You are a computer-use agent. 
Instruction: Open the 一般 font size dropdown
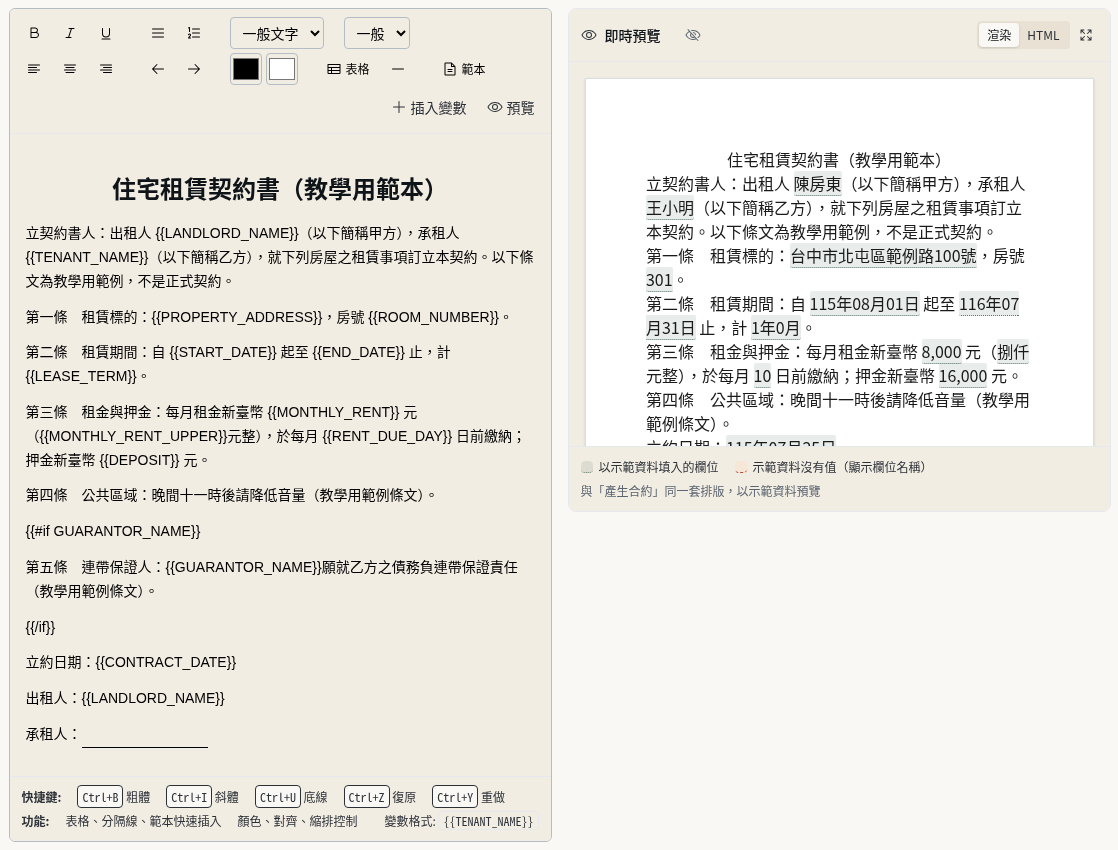point(376,34)
